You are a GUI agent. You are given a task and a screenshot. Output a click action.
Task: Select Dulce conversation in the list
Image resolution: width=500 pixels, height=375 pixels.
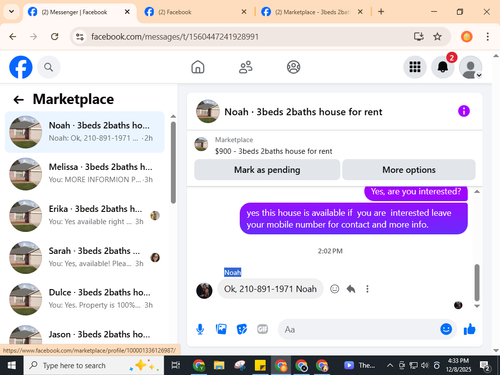pyautogui.click(x=85, y=299)
